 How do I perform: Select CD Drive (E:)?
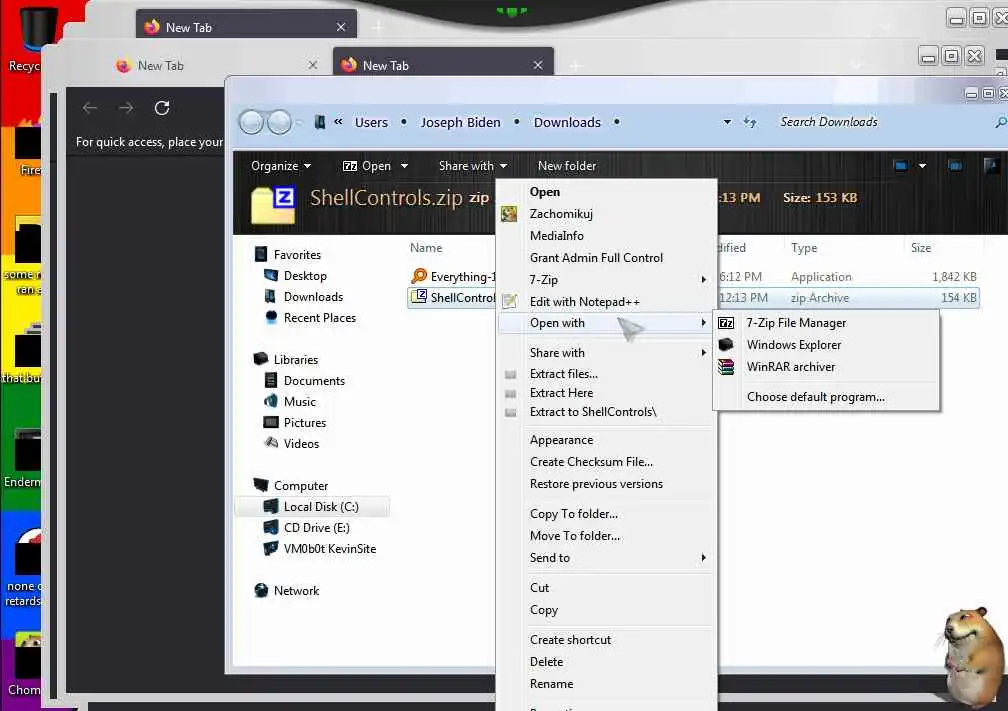(316, 528)
